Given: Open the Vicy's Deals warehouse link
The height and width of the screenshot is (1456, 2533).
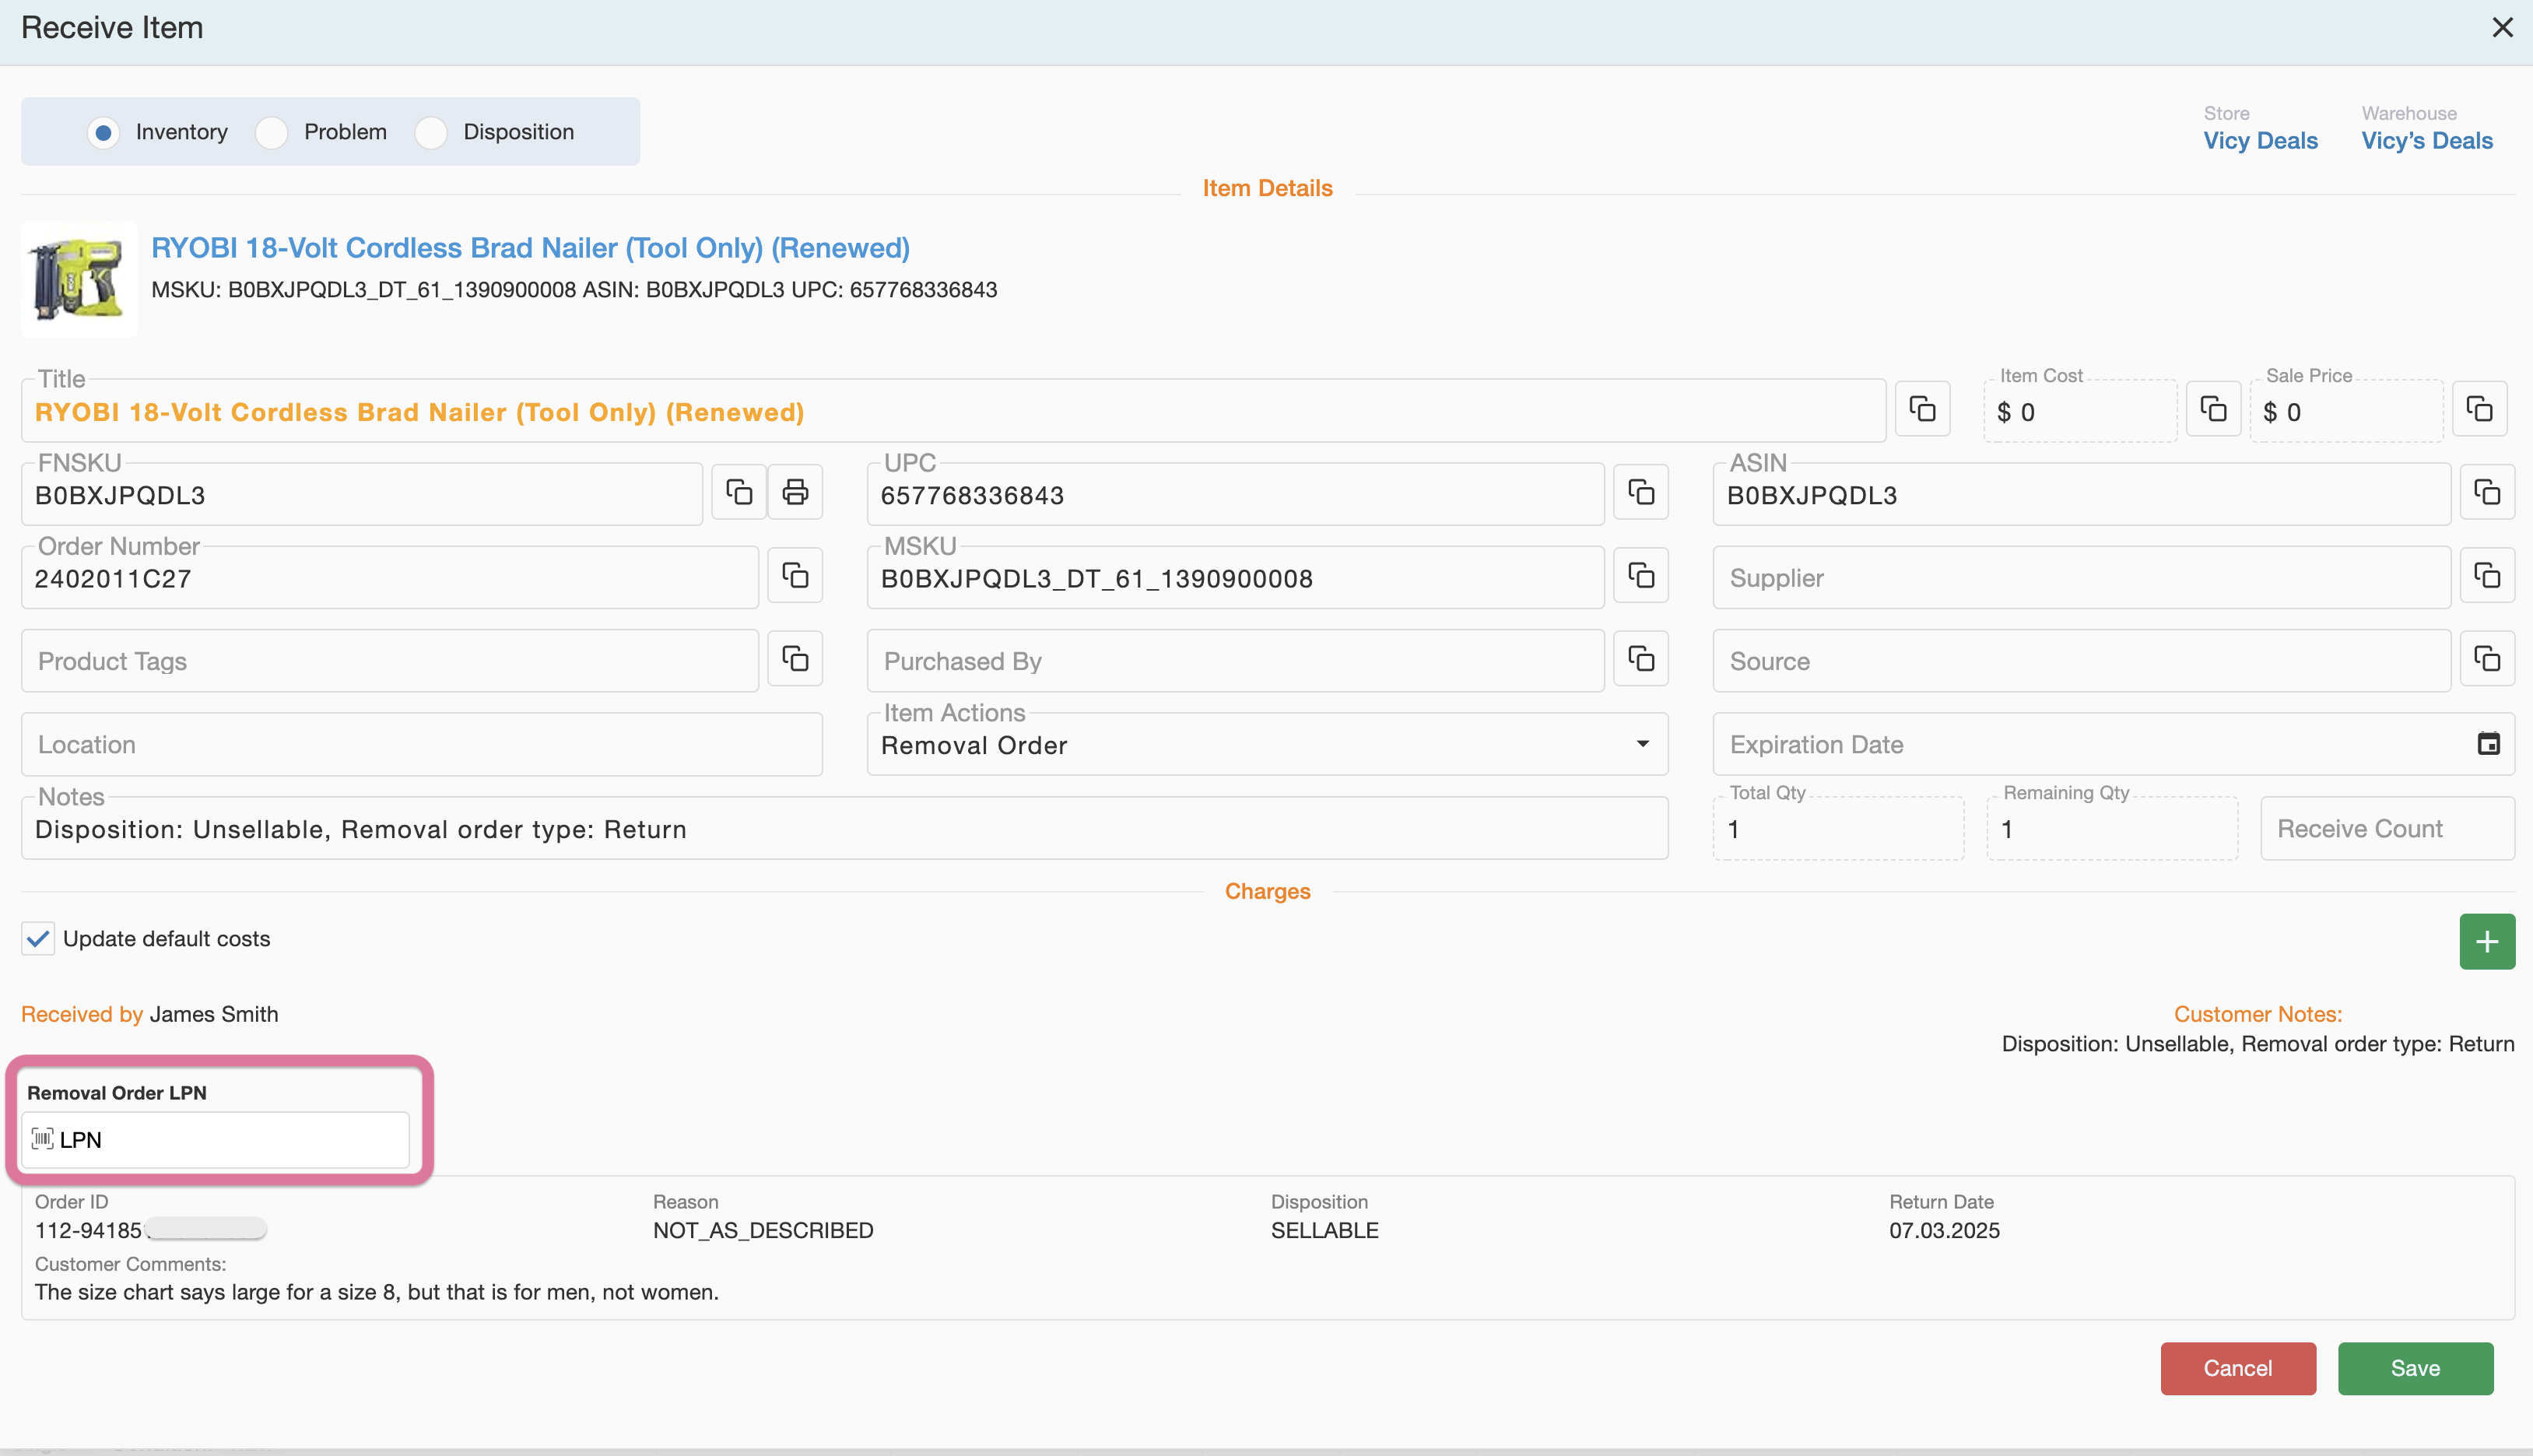Looking at the screenshot, I should click(2427, 141).
